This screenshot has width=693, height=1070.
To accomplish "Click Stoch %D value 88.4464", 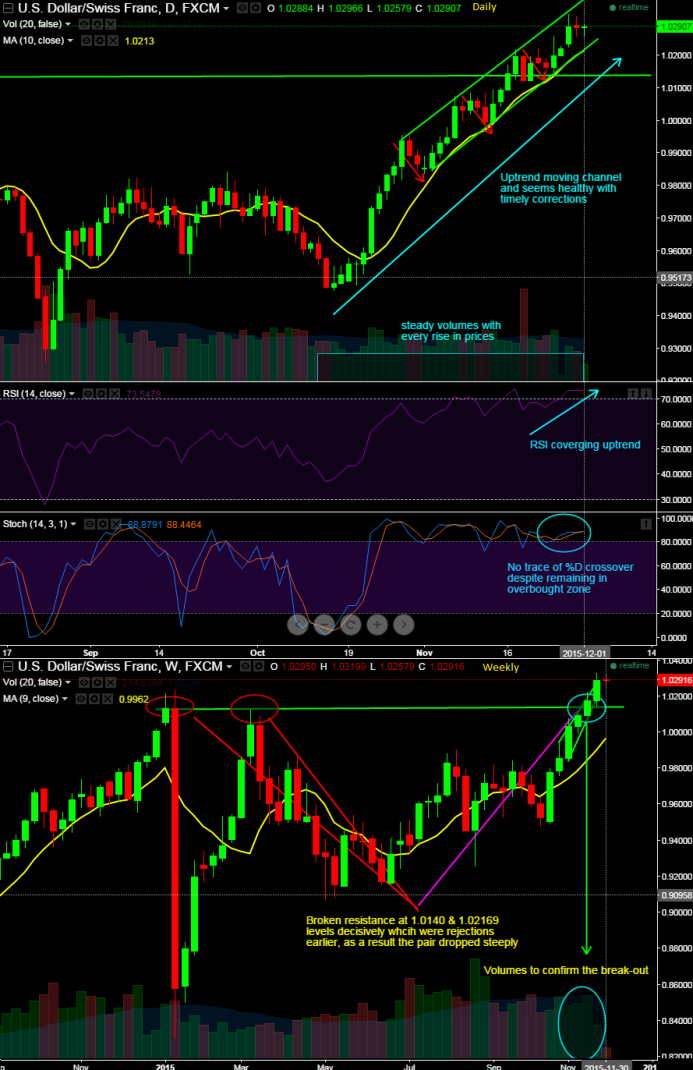I will click(x=183, y=524).
